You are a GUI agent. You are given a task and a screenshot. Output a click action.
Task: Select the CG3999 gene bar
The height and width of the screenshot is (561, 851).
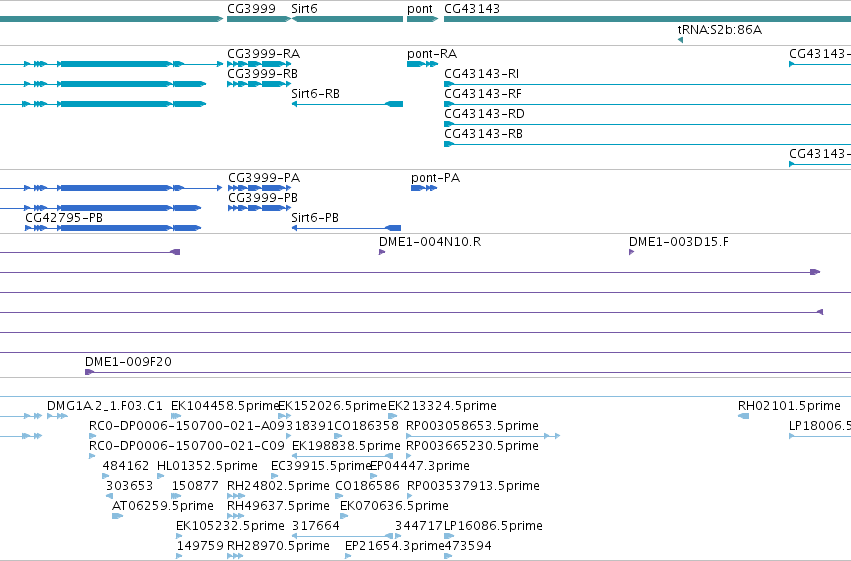click(x=259, y=19)
